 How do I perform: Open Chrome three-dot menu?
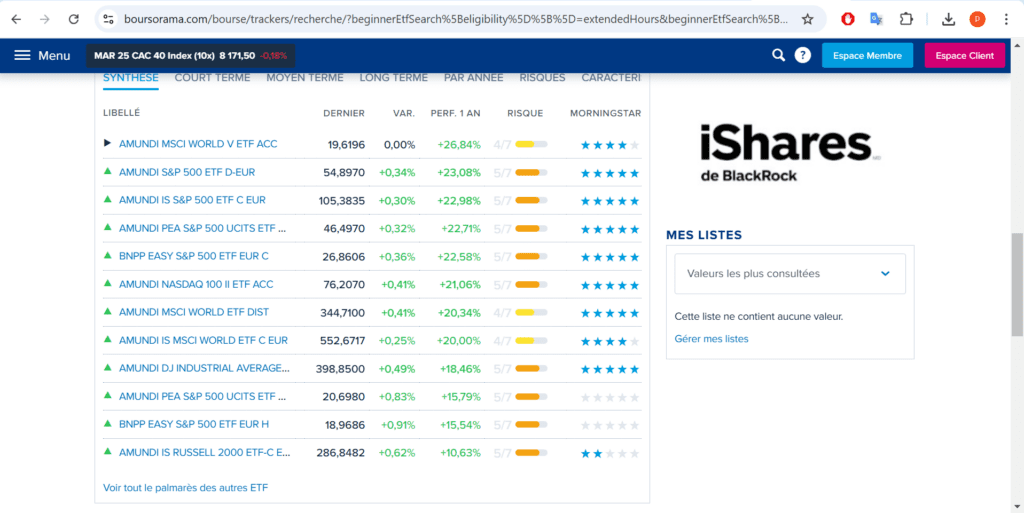click(x=1006, y=20)
